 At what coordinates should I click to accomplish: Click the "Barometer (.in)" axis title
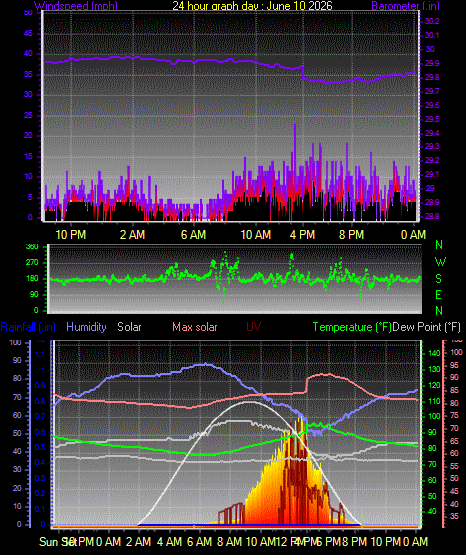pyautogui.click(x=405, y=6)
